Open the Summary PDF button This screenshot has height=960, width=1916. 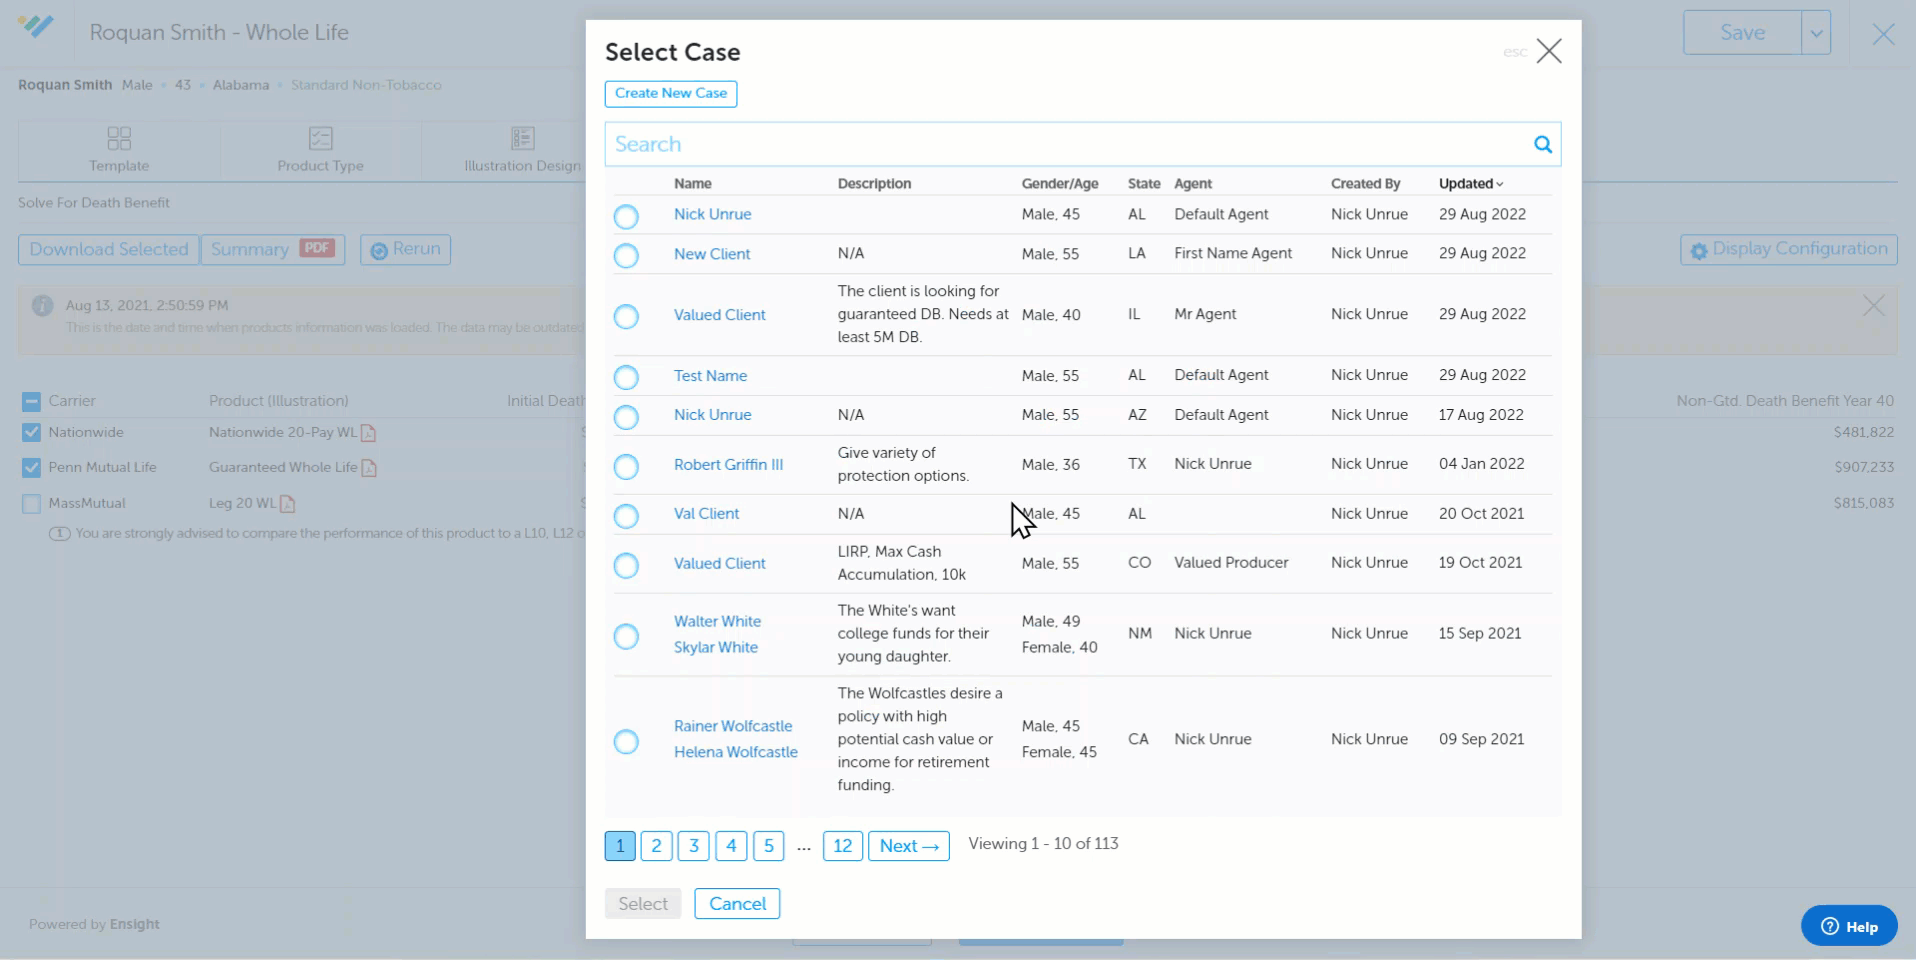click(272, 249)
